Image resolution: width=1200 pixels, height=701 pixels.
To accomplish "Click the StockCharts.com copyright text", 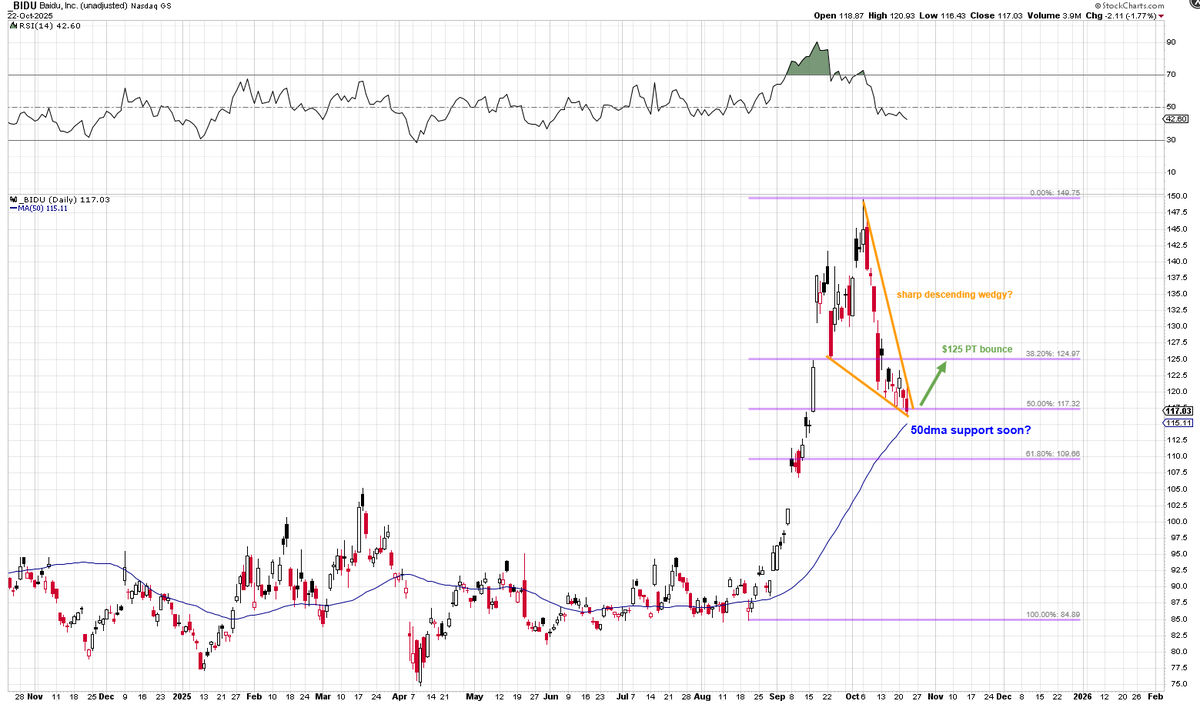I will click(x=1130, y=6).
